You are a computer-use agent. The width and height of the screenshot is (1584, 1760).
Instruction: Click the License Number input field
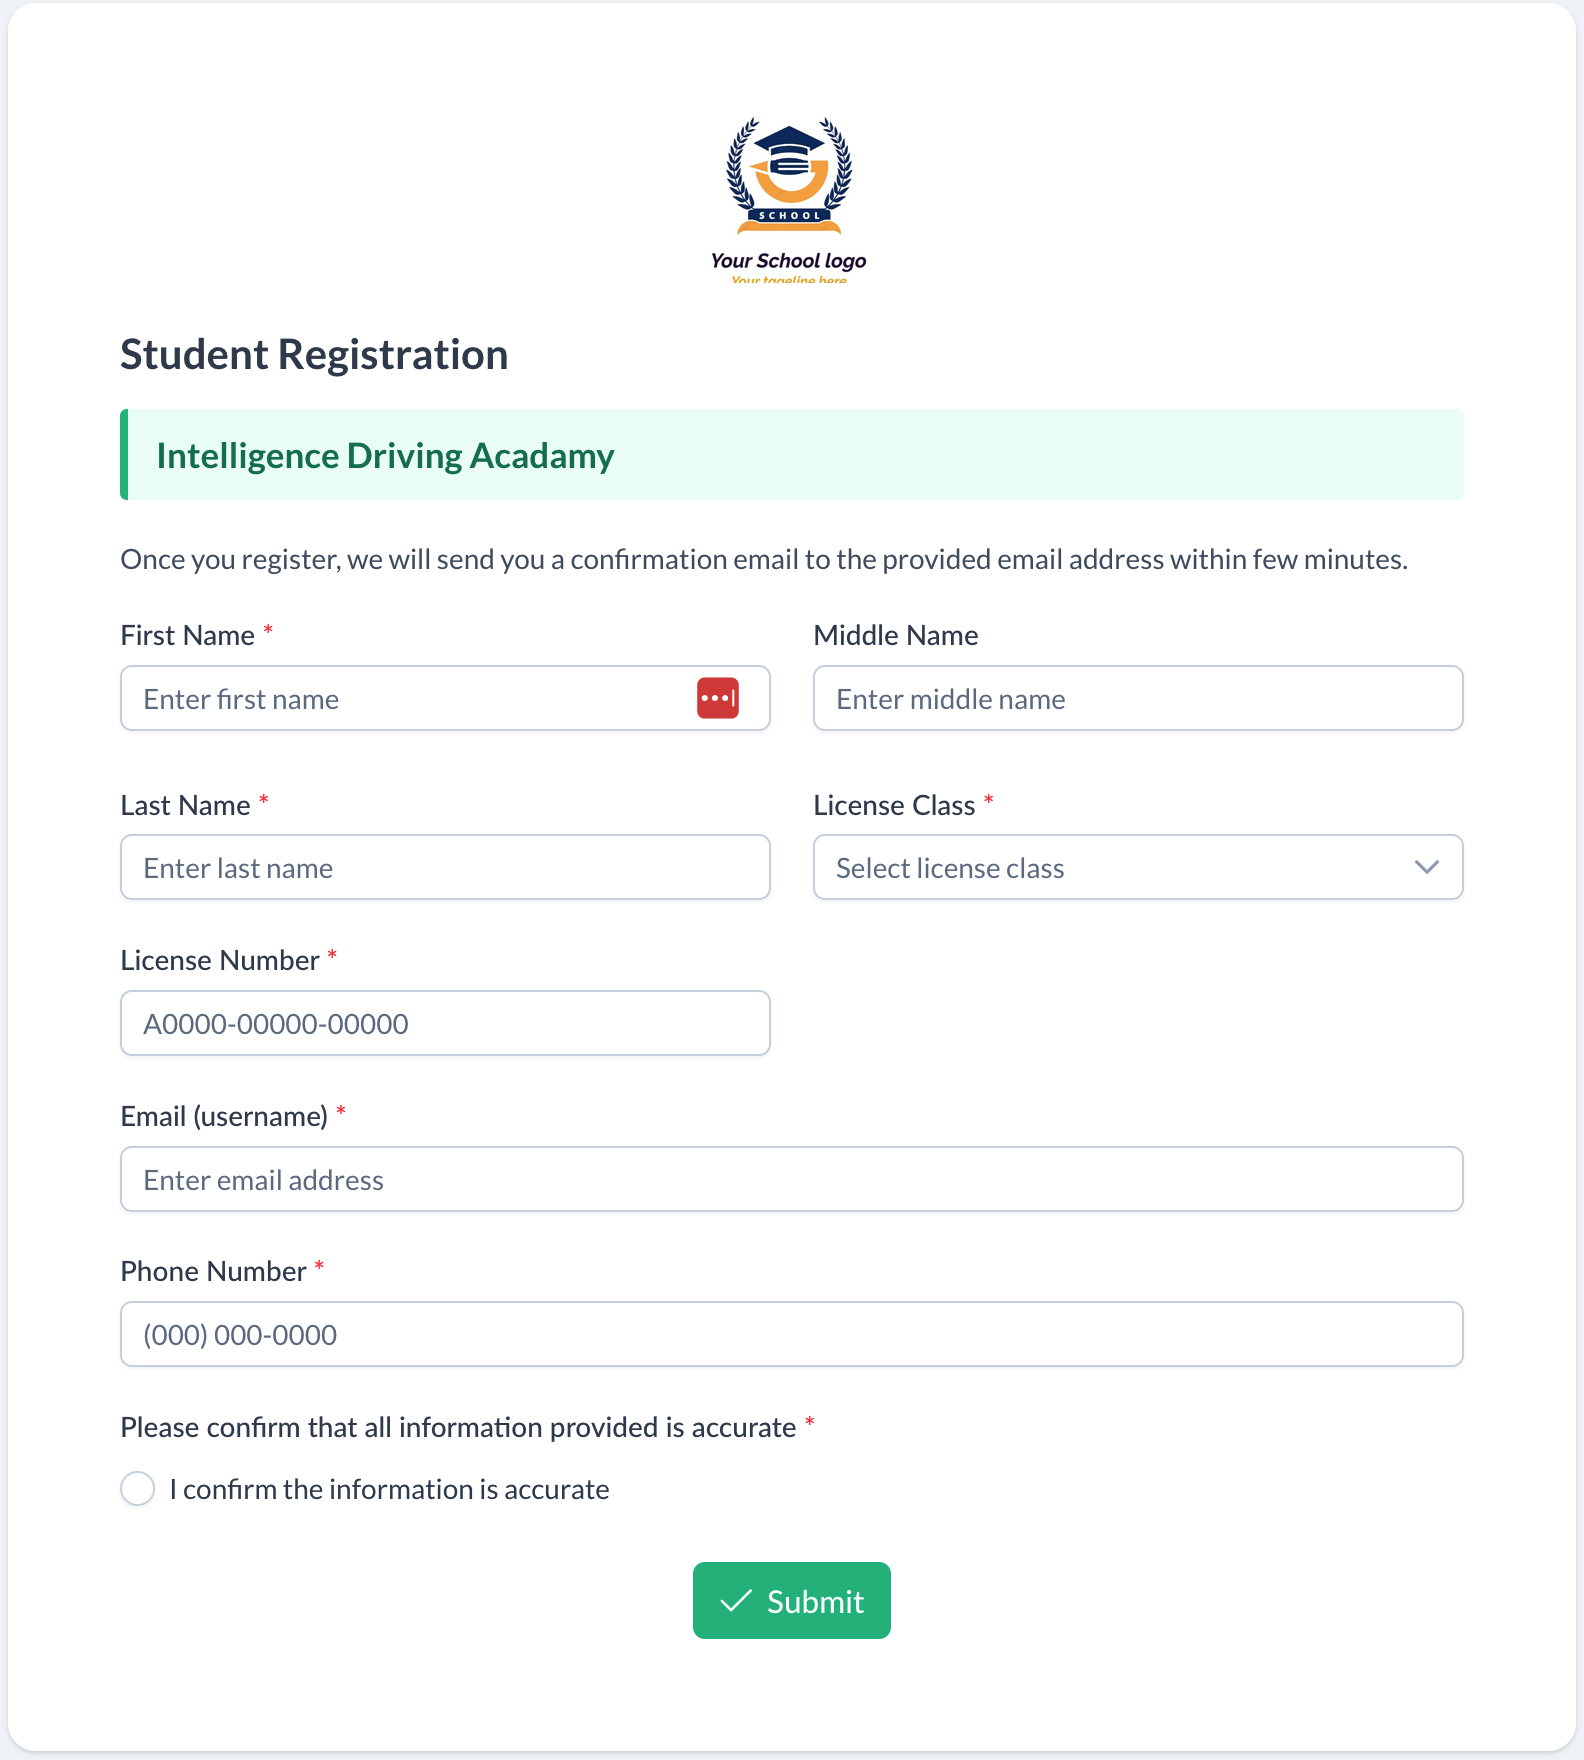coord(445,1023)
